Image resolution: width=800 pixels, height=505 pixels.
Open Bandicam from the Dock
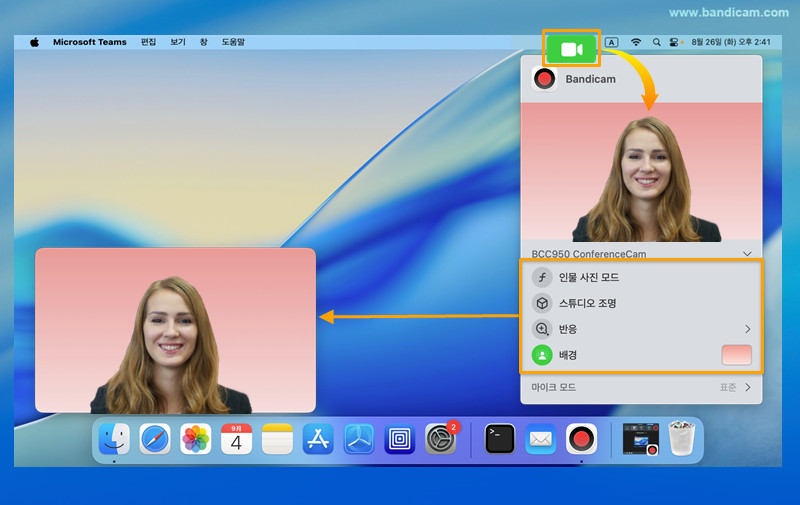click(581, 439)
